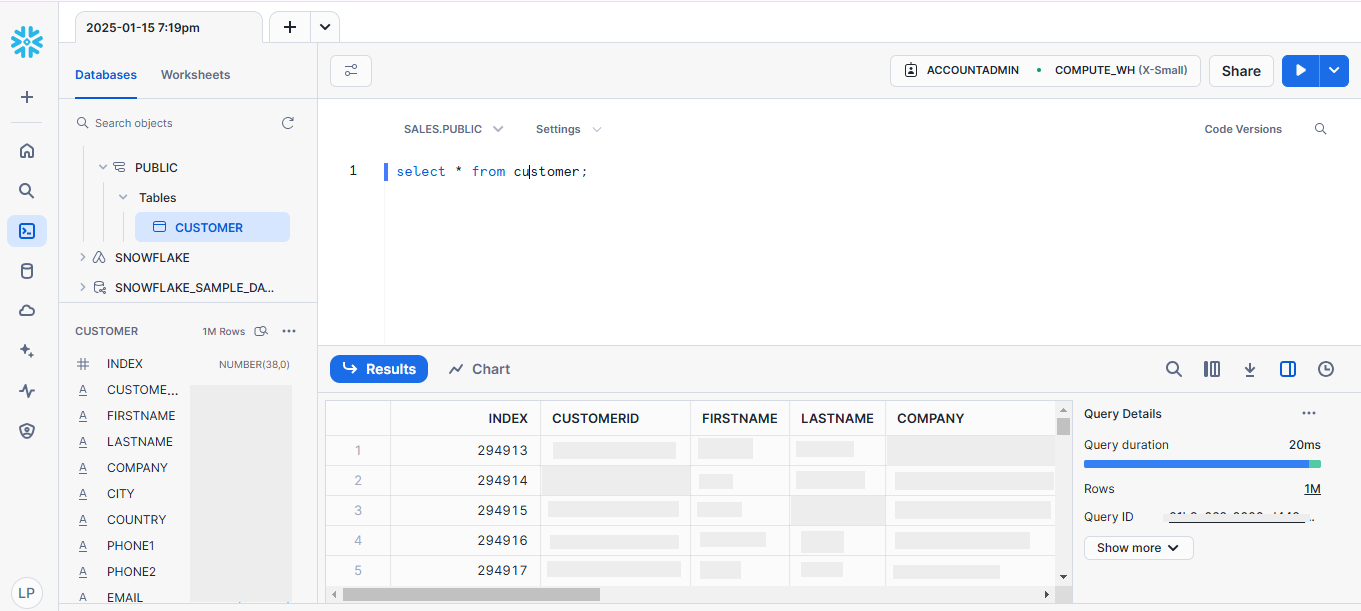
Task: Click the Monitoring activity icon in sidebar
Action: pos(27,391)
